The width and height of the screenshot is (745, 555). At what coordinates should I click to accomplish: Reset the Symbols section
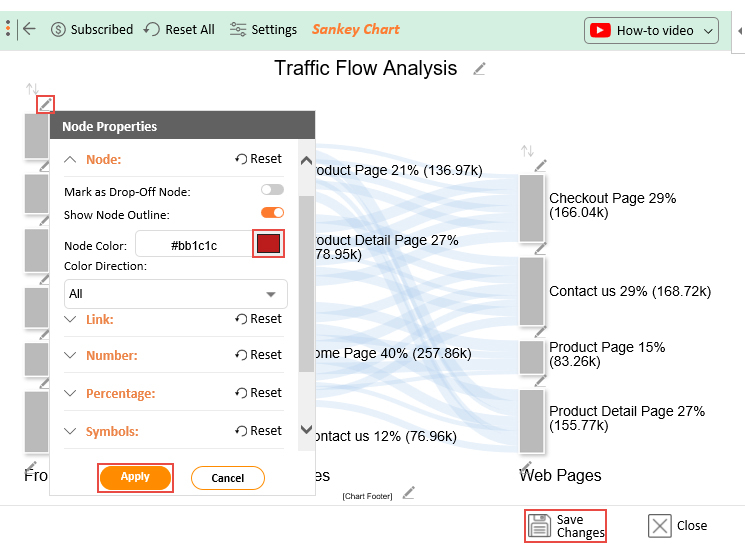[258, 431]
